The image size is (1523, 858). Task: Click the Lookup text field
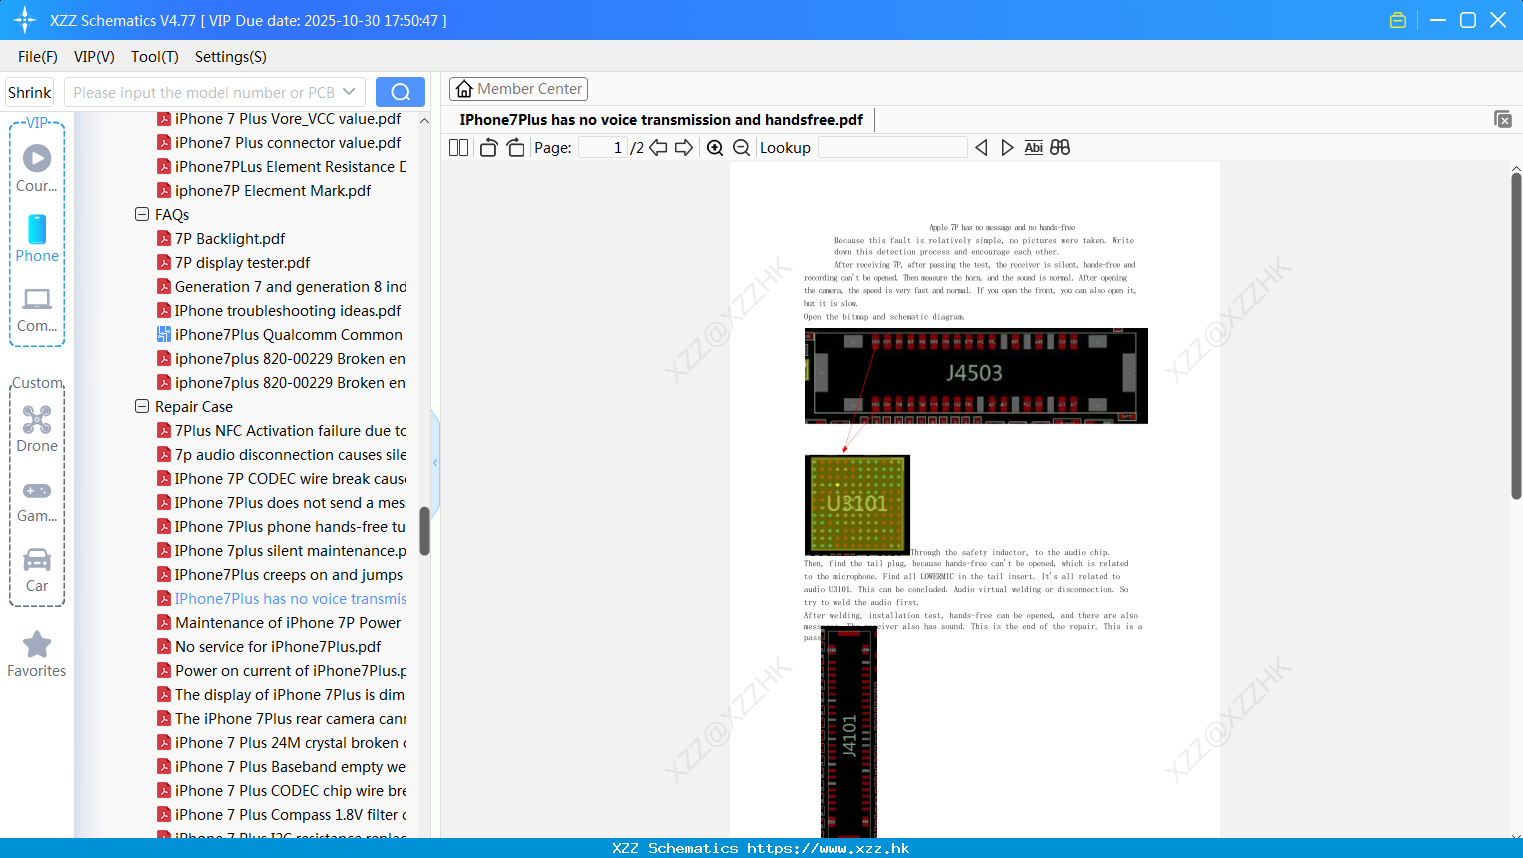tap(893, 147)
